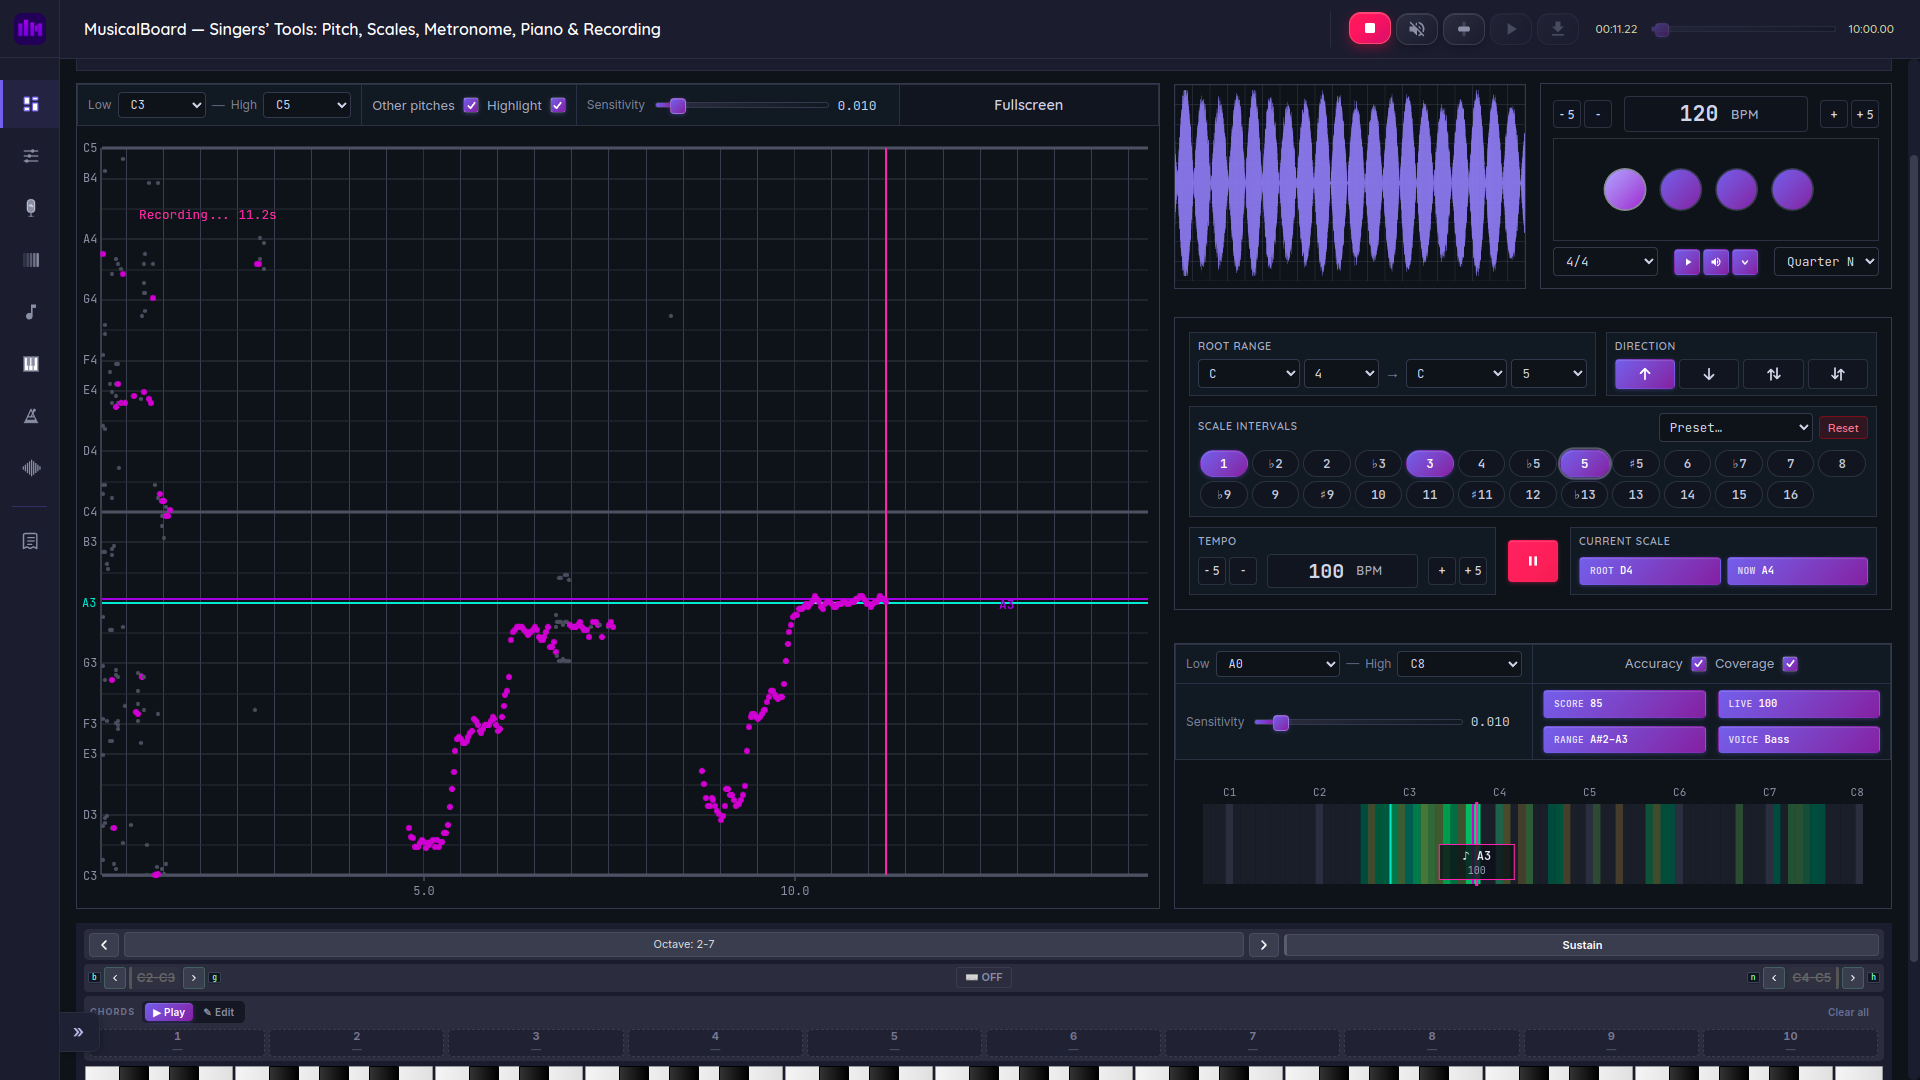The image size is (1920, 1080).
Task: Set scale direction to down-then-up arrows
Action: click(1838, 374)
